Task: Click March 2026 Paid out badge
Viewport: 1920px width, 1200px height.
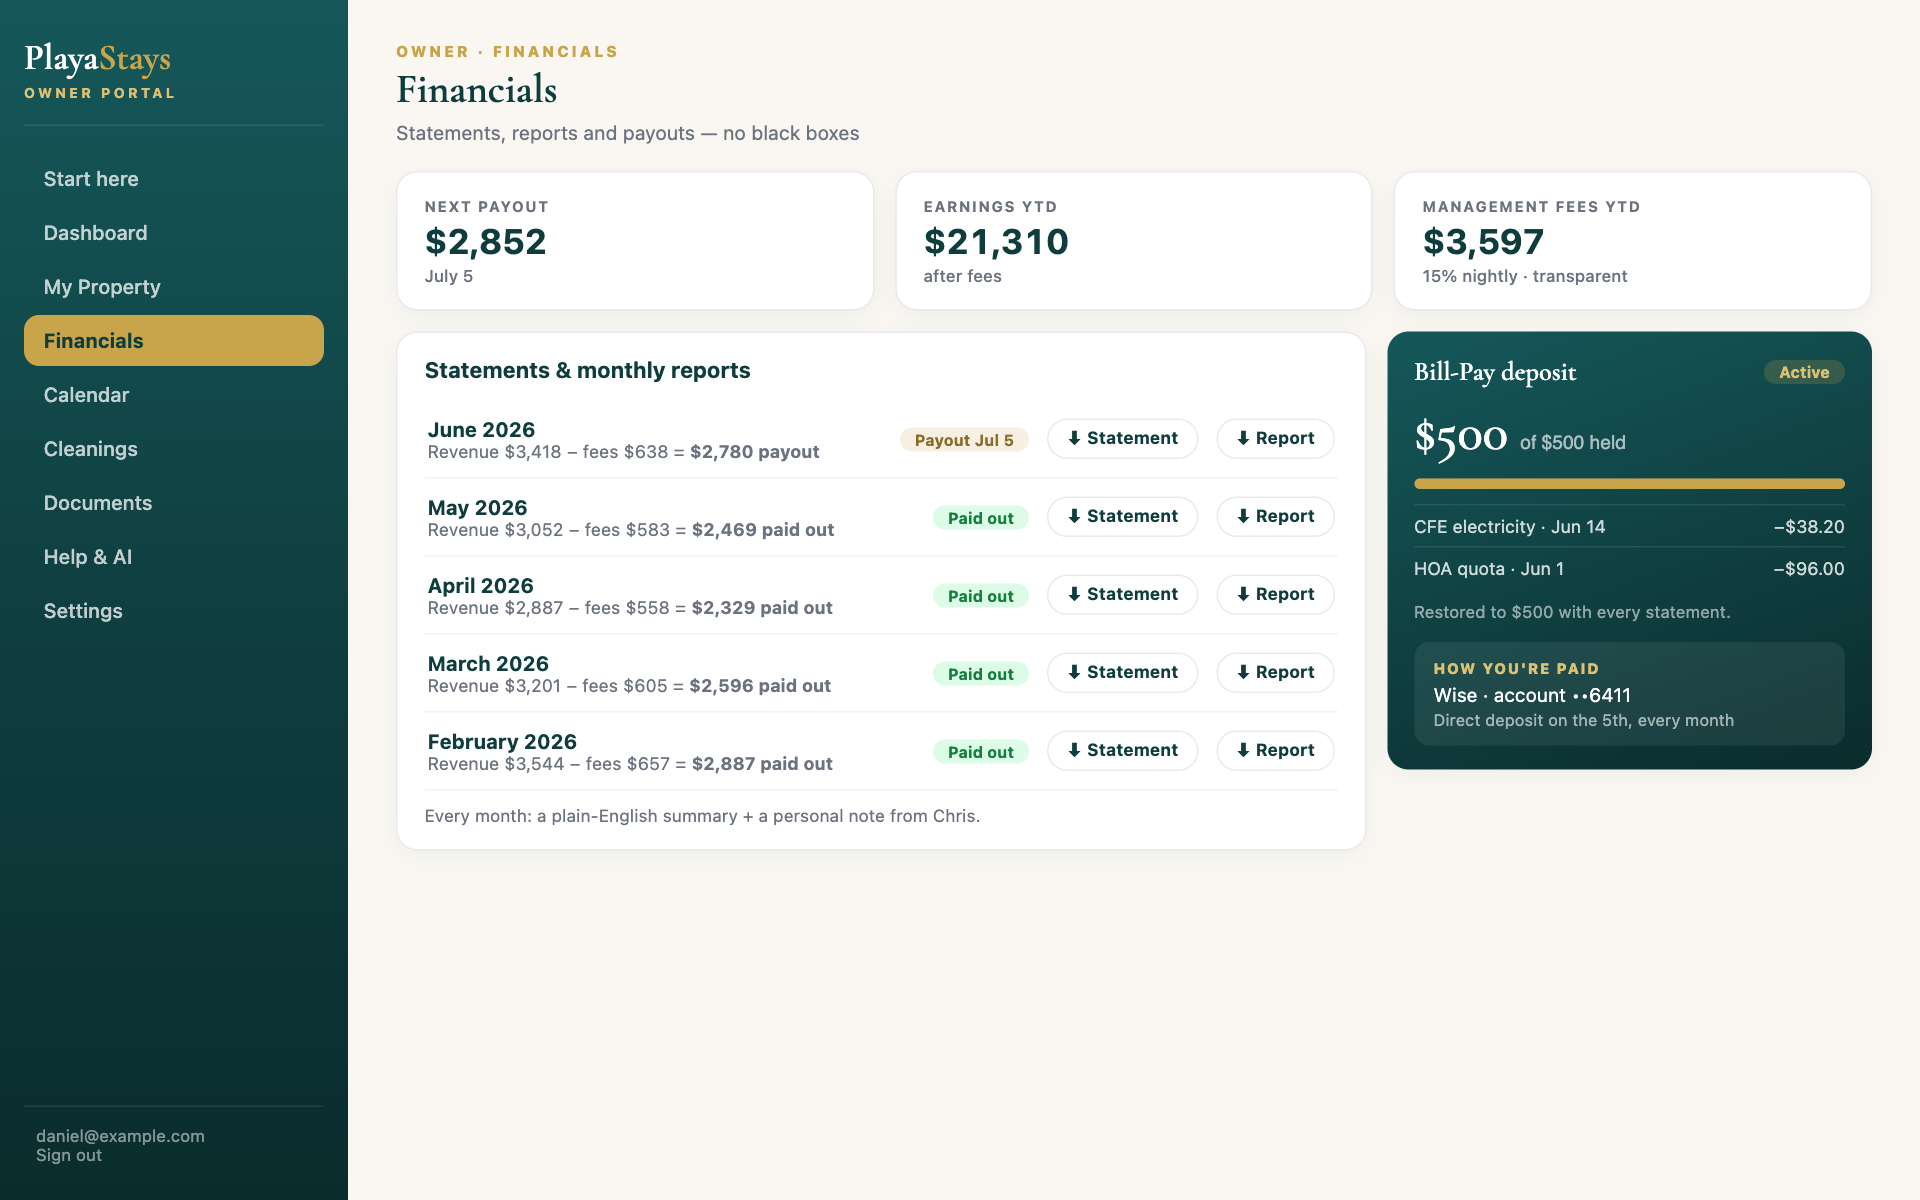Action: [x=980, y=674]
